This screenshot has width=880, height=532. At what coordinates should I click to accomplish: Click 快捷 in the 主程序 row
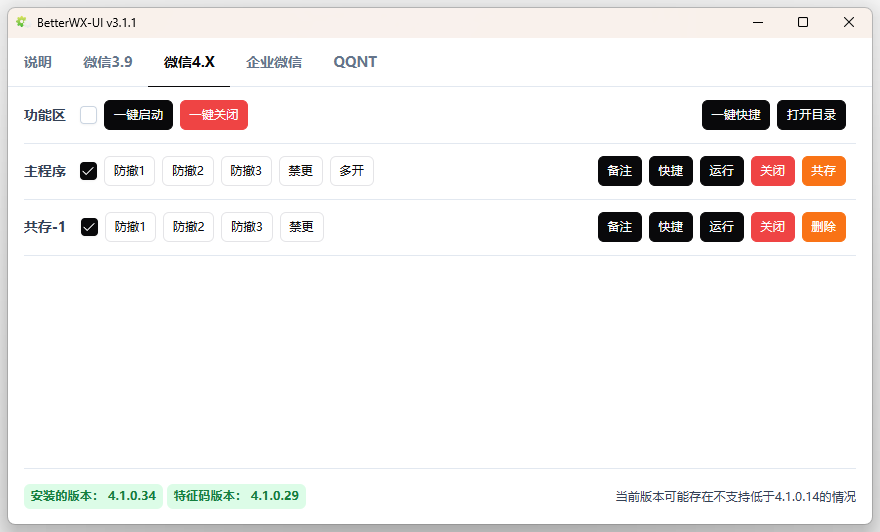(671, 171)
